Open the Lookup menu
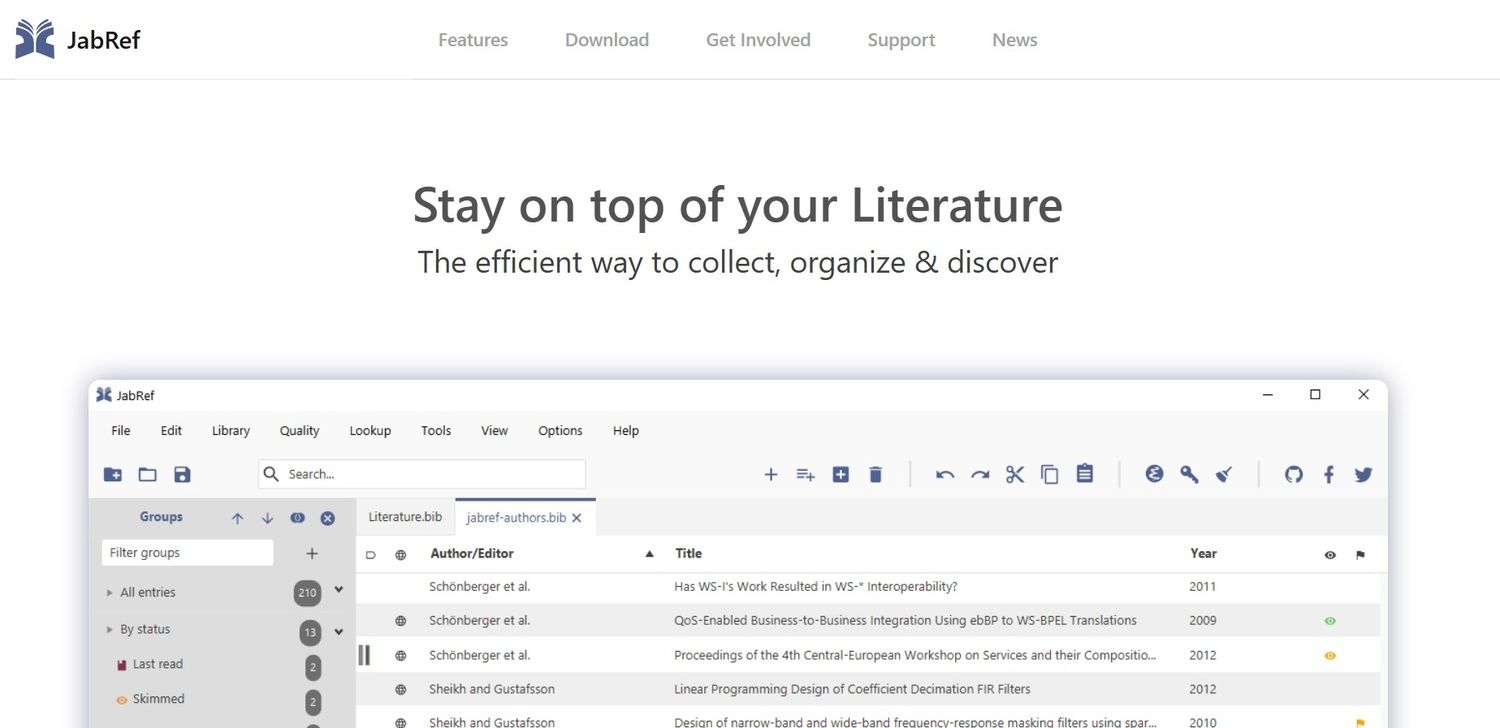 tap(370, 431)
